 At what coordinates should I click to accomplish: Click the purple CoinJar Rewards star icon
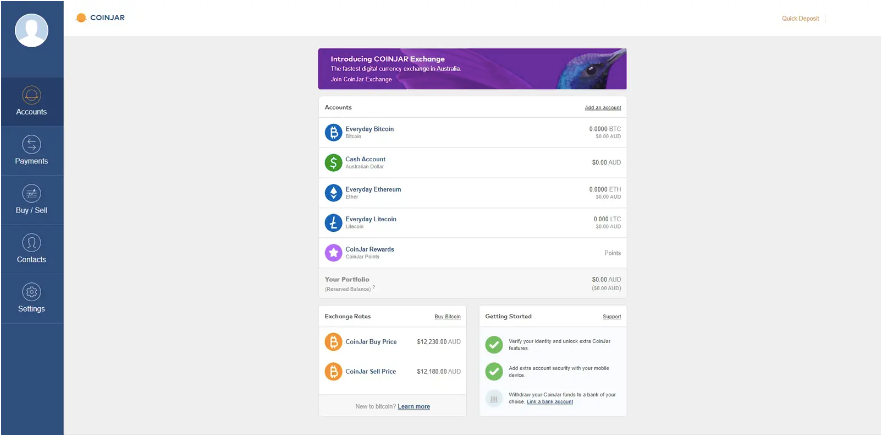(333, 252)
